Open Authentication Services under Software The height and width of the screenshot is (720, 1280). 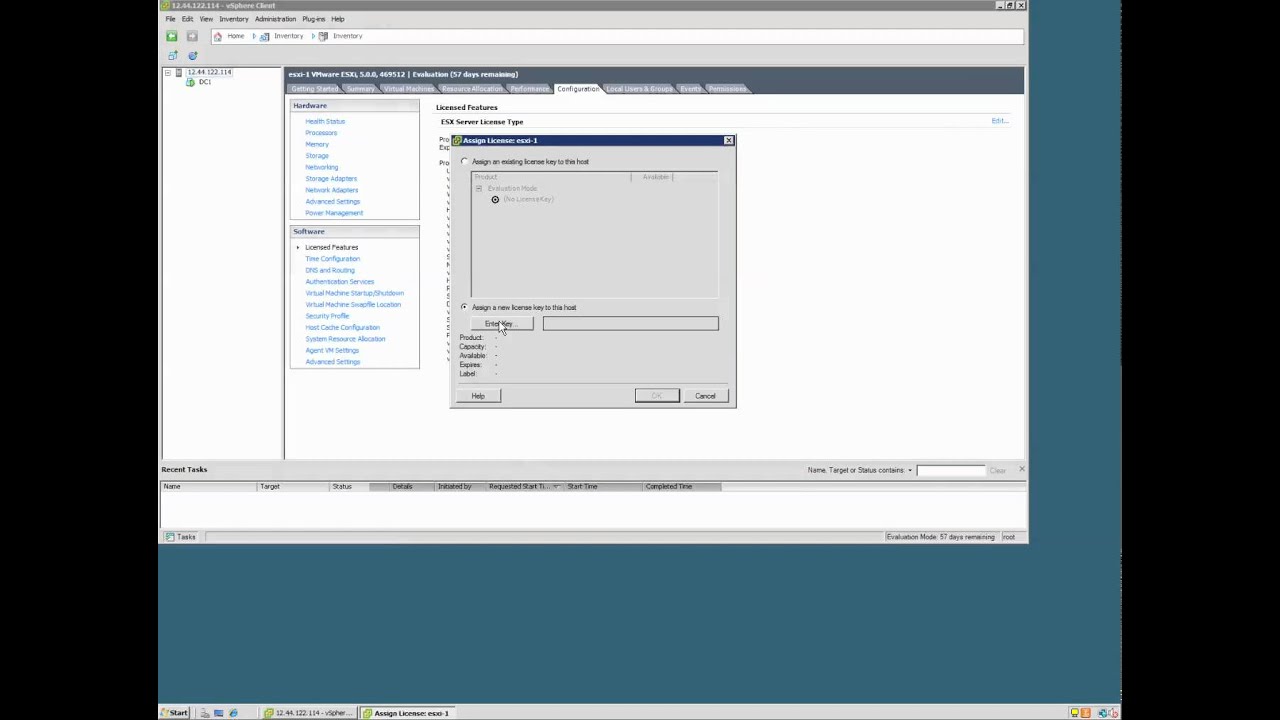click(339, 282)
